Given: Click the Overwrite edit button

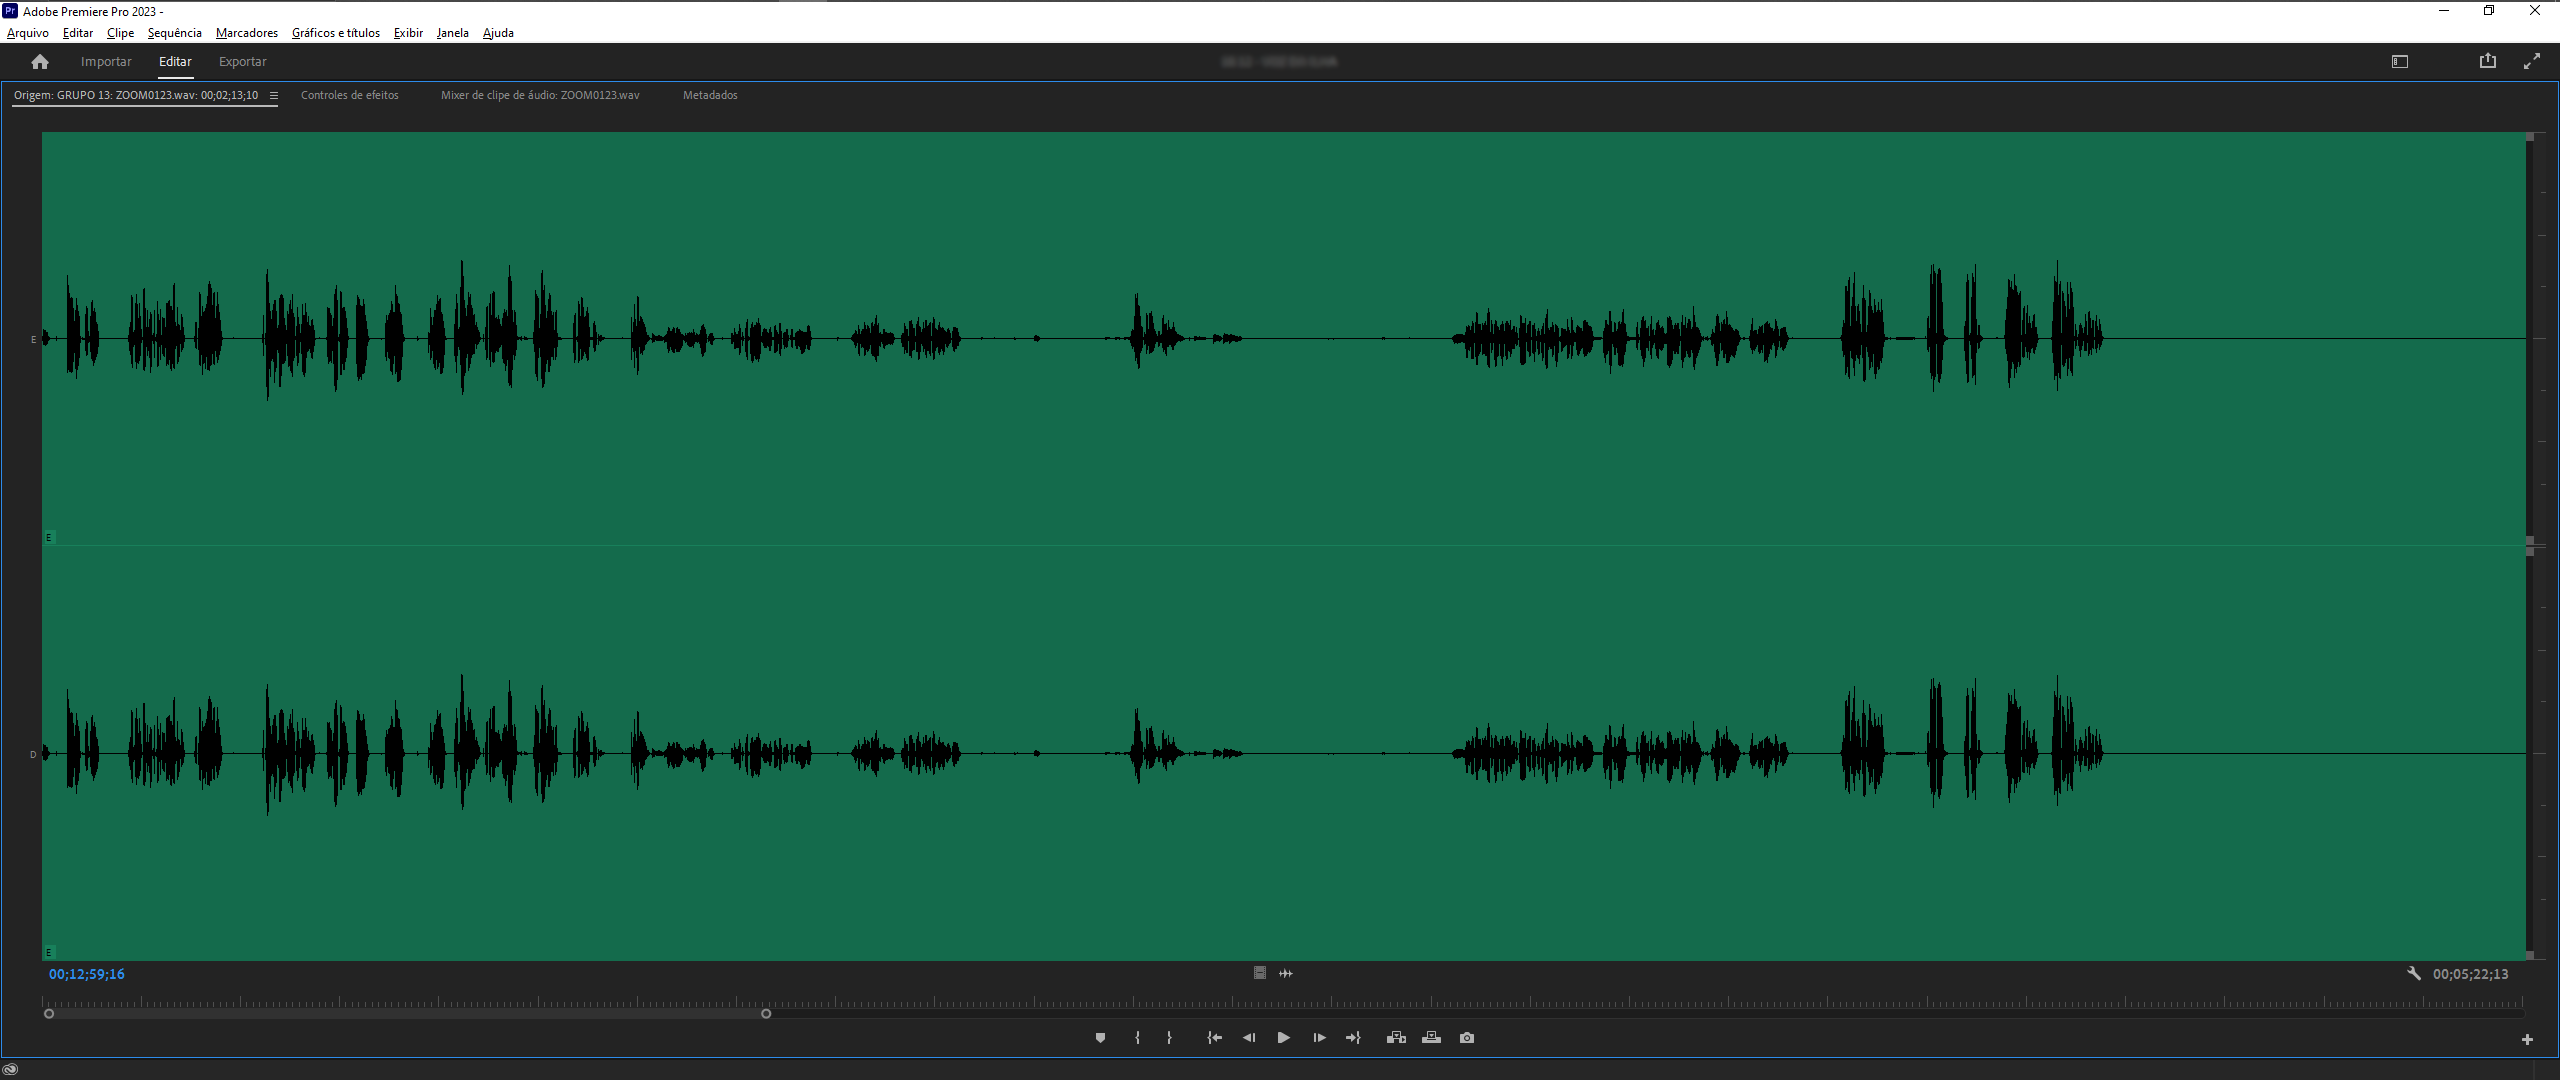Looking at the screenshot, I should click(x=1432, y=1038).
